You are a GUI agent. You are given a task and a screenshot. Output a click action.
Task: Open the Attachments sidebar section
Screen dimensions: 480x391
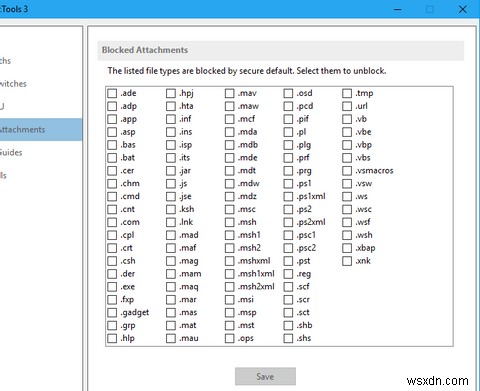click(41, 129)
